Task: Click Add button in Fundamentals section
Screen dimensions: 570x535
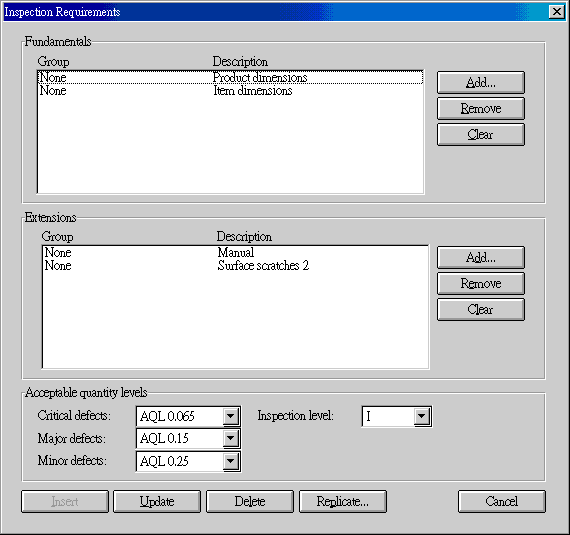Action: [481, 83]
